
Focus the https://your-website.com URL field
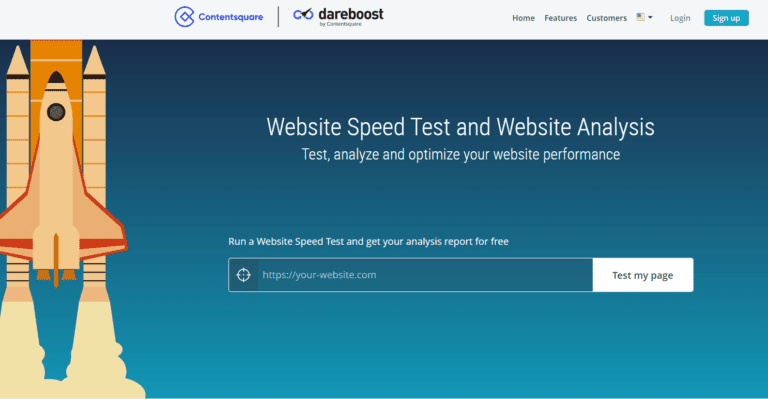(x=425, y=275)
